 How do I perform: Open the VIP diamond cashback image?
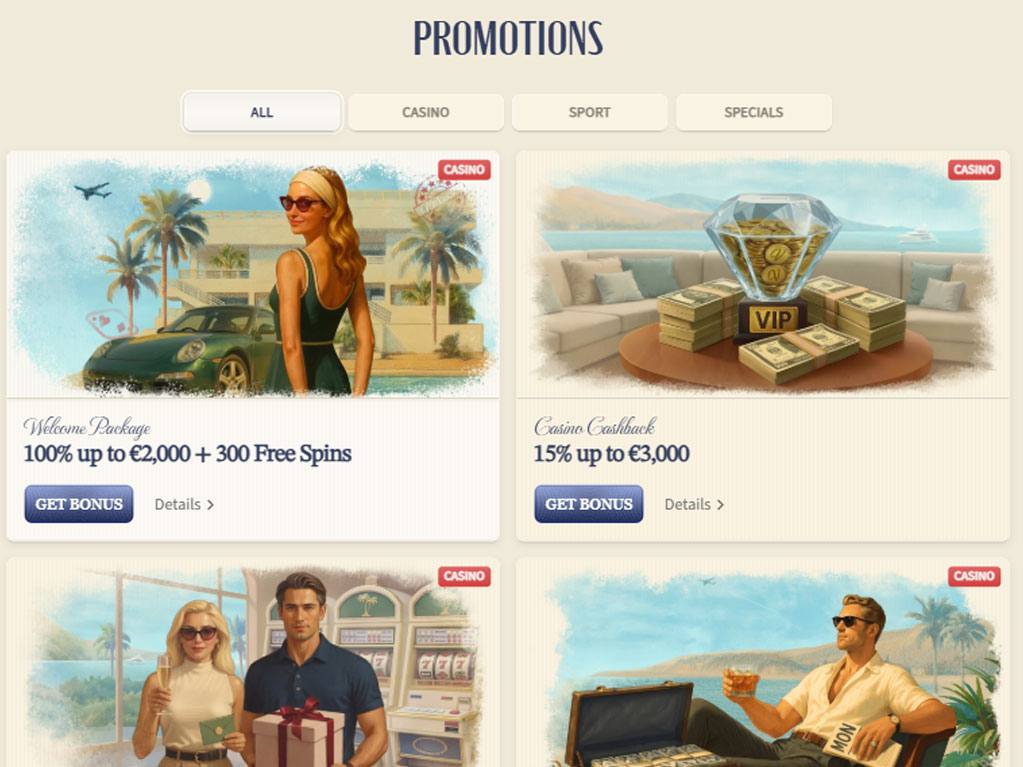point(763,275)
